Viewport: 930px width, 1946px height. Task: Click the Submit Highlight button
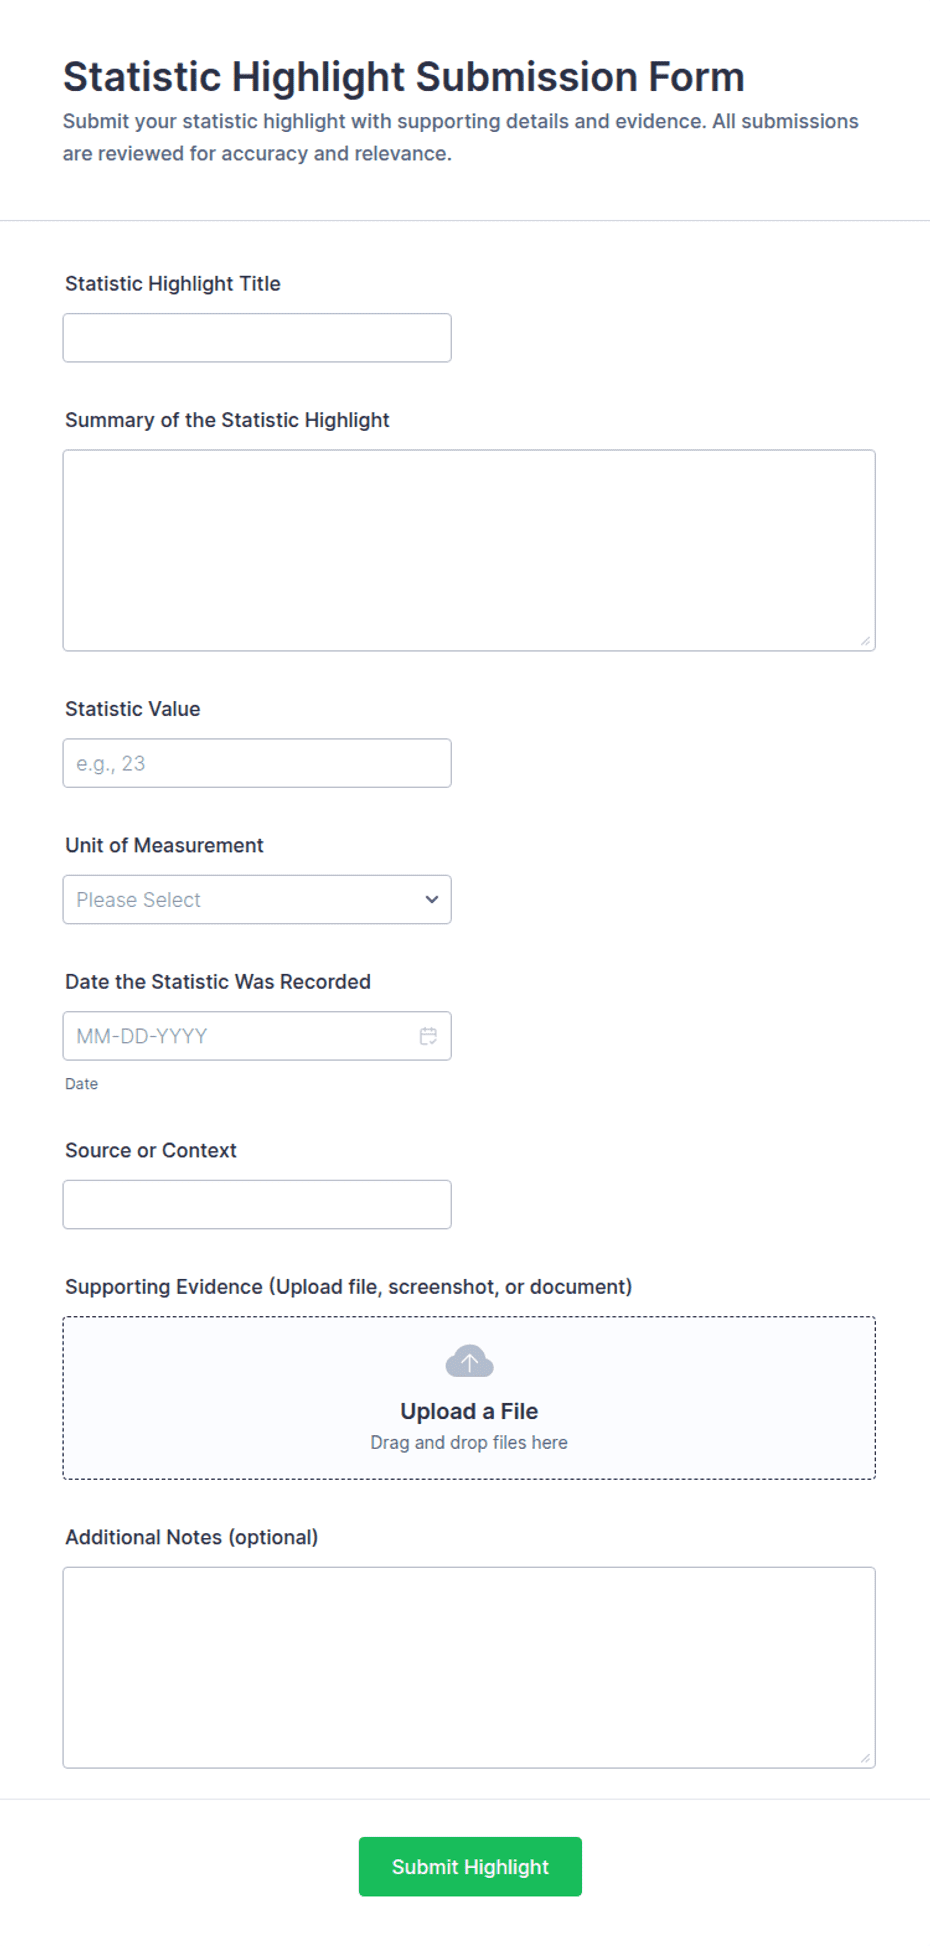pyautogui.click(x=470, y=1866)
